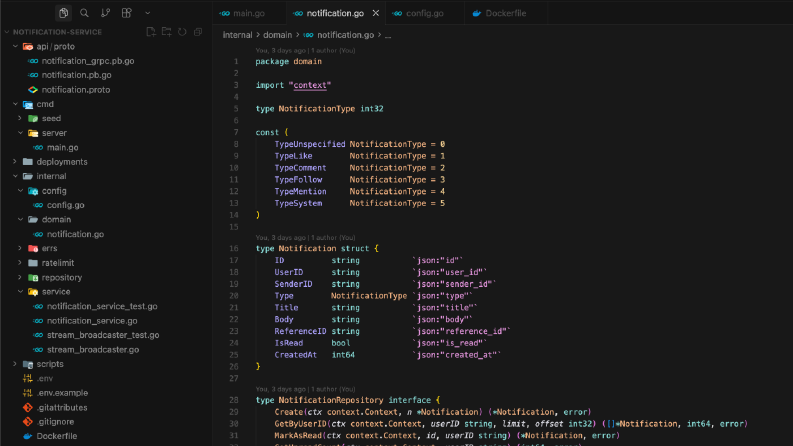
Task: Open the Source Control view icon
Action: pos(105,13)
